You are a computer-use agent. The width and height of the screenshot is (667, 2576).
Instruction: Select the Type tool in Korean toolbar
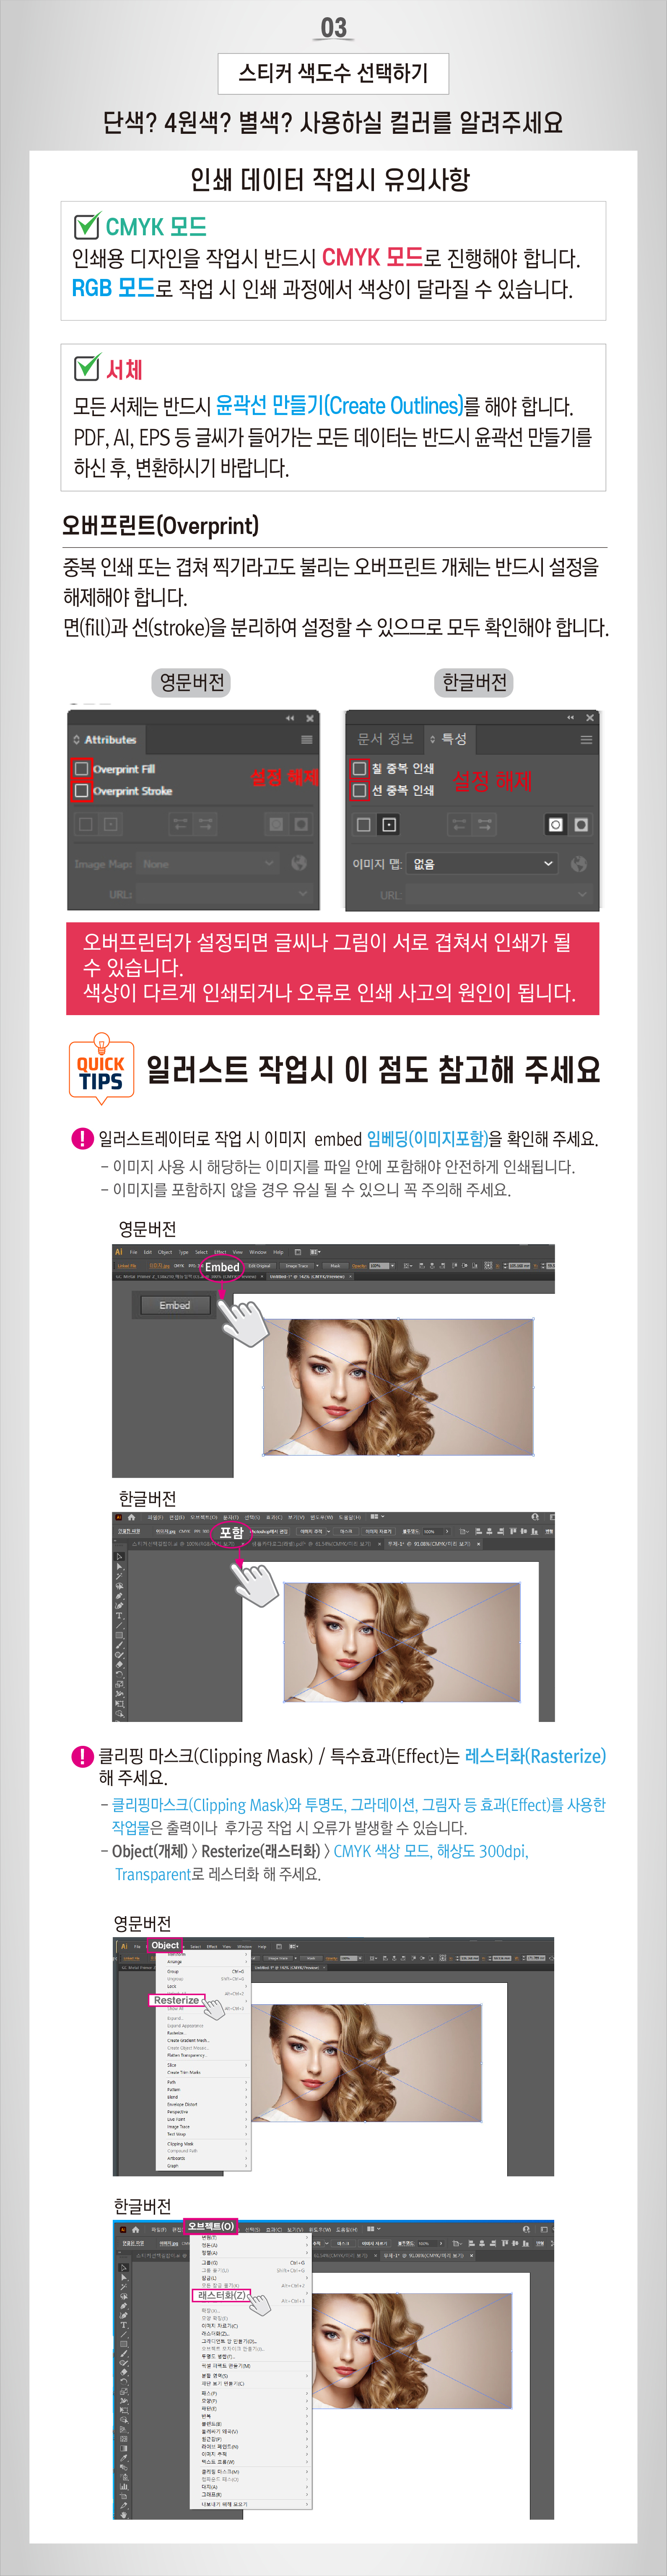(120, 1615)
